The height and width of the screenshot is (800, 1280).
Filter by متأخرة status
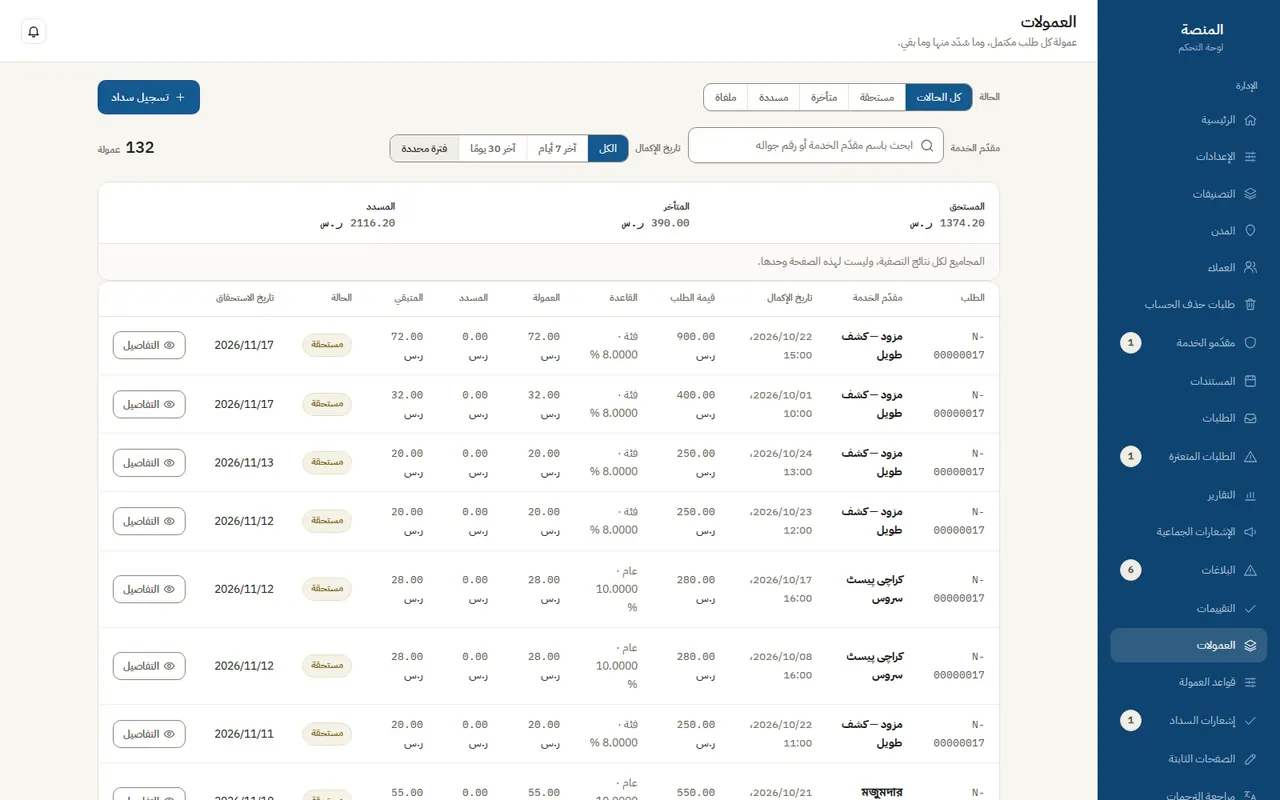tap(824, 97)
